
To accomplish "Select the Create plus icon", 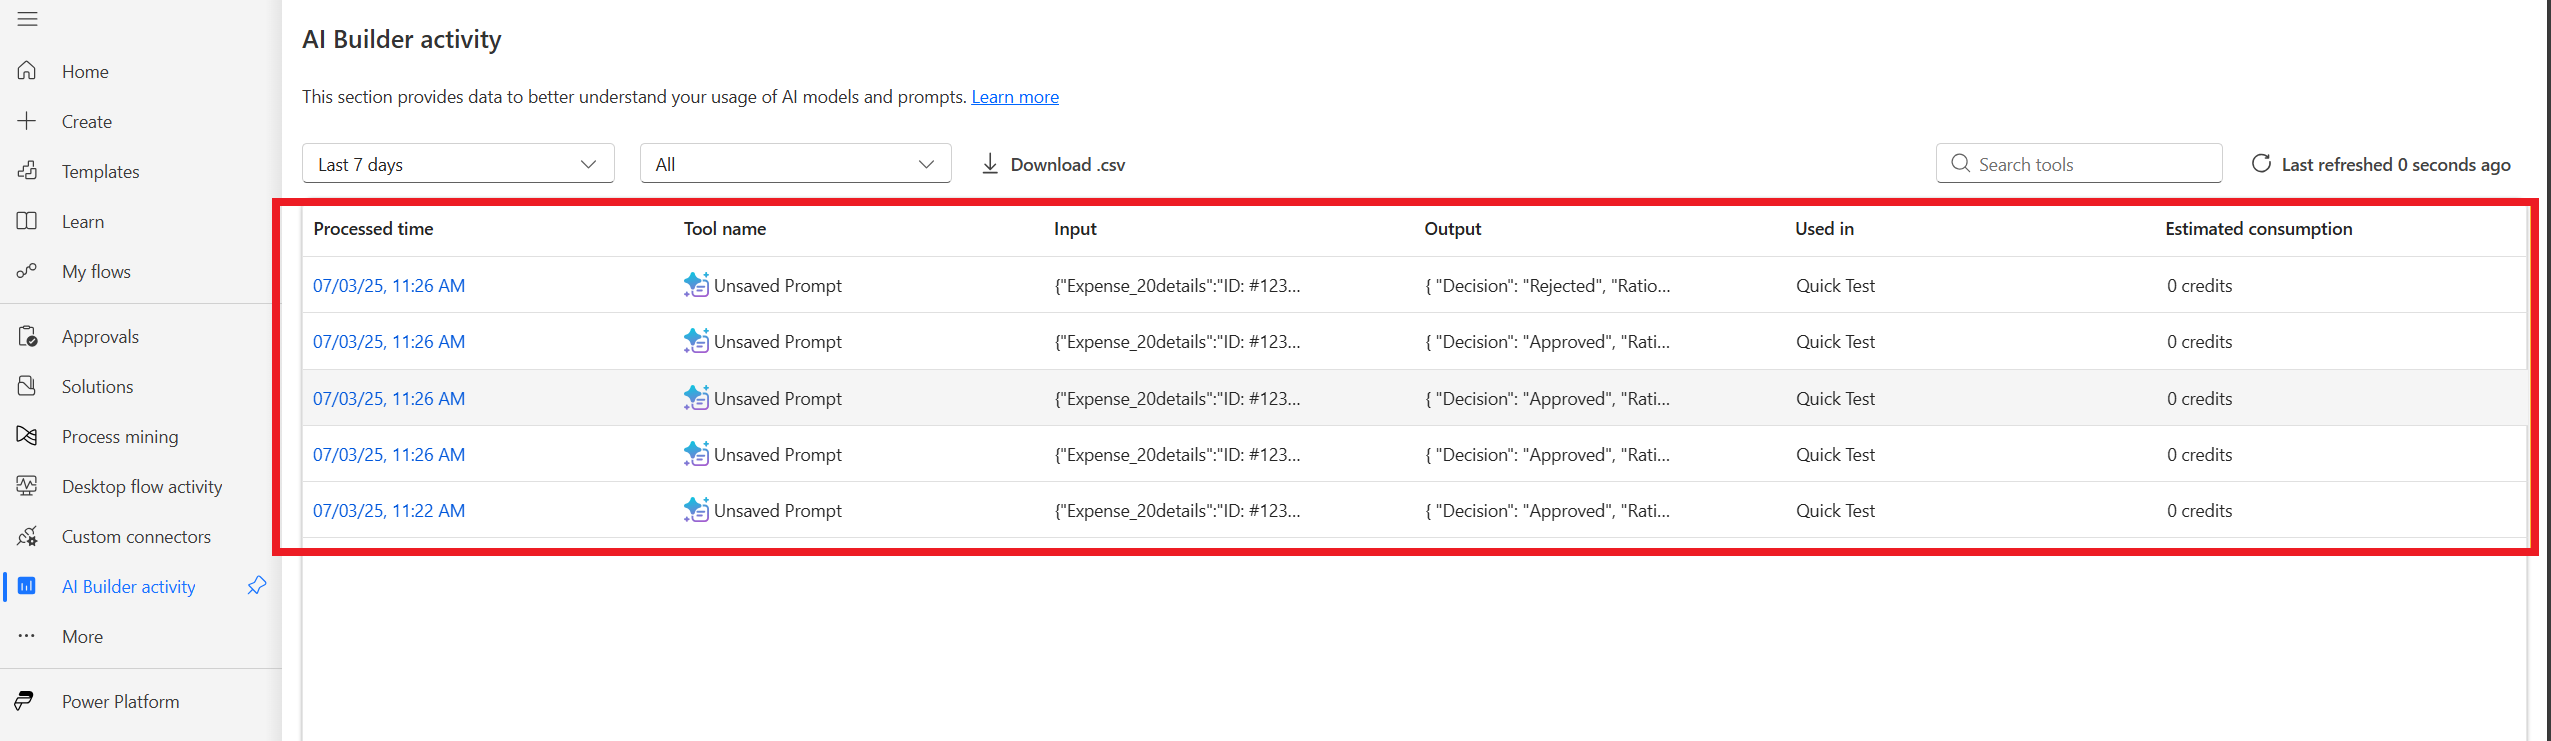I will click(27, 120).
